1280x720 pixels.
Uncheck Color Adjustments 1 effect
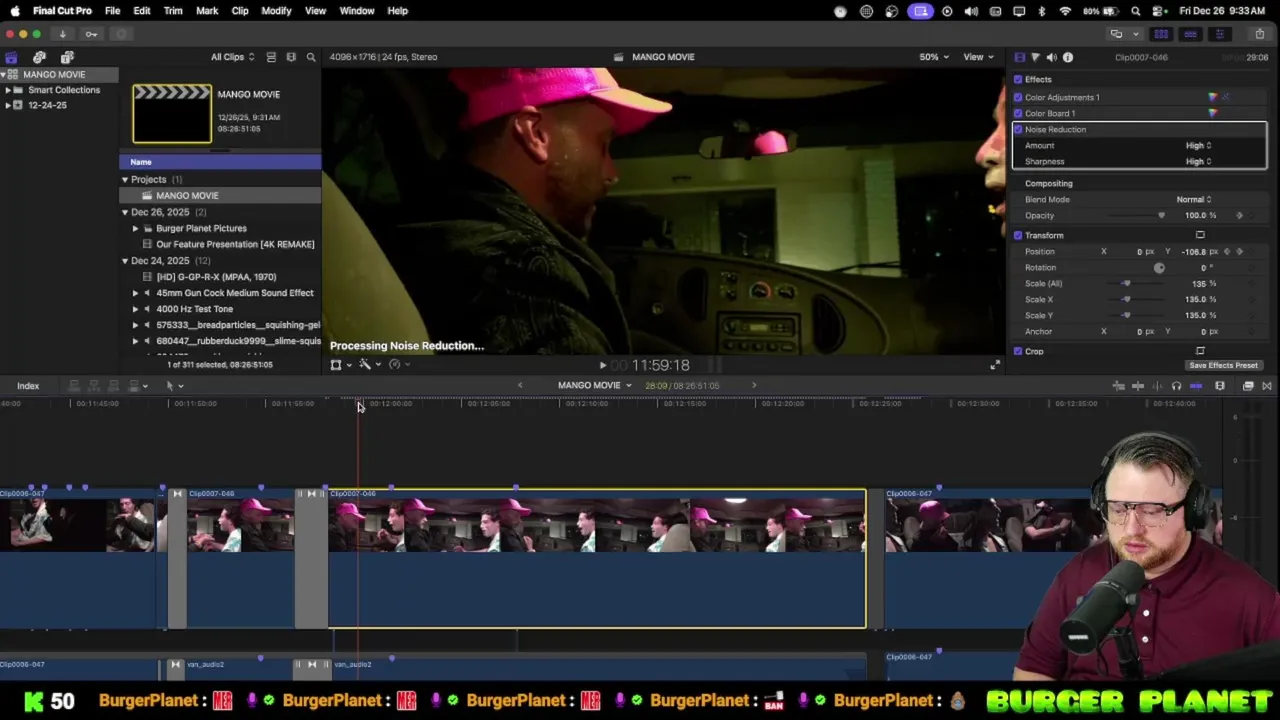1018,97
